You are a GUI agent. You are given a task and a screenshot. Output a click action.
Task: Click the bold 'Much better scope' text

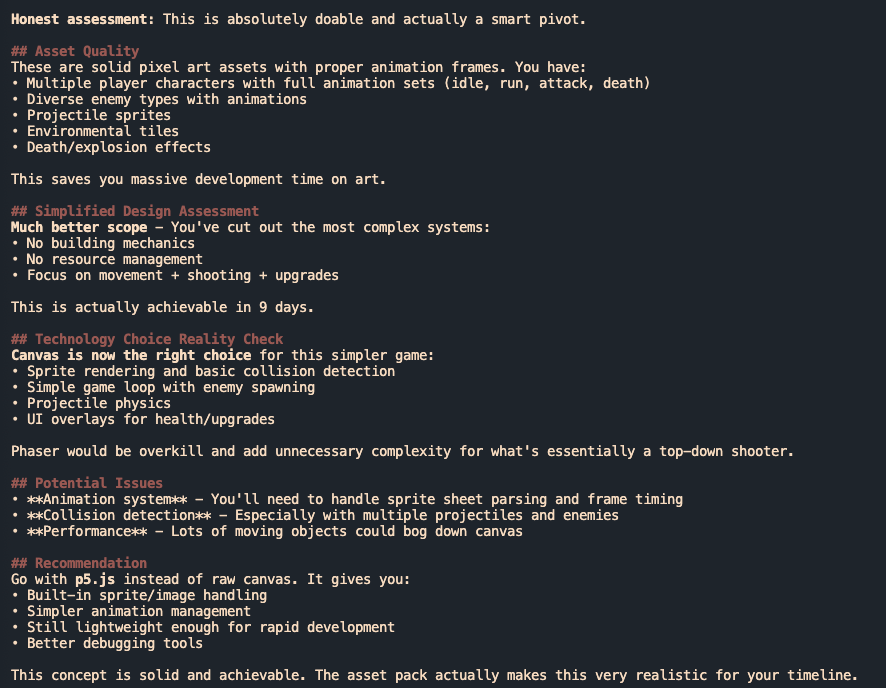pyautogui.click(x=79, y=228)
